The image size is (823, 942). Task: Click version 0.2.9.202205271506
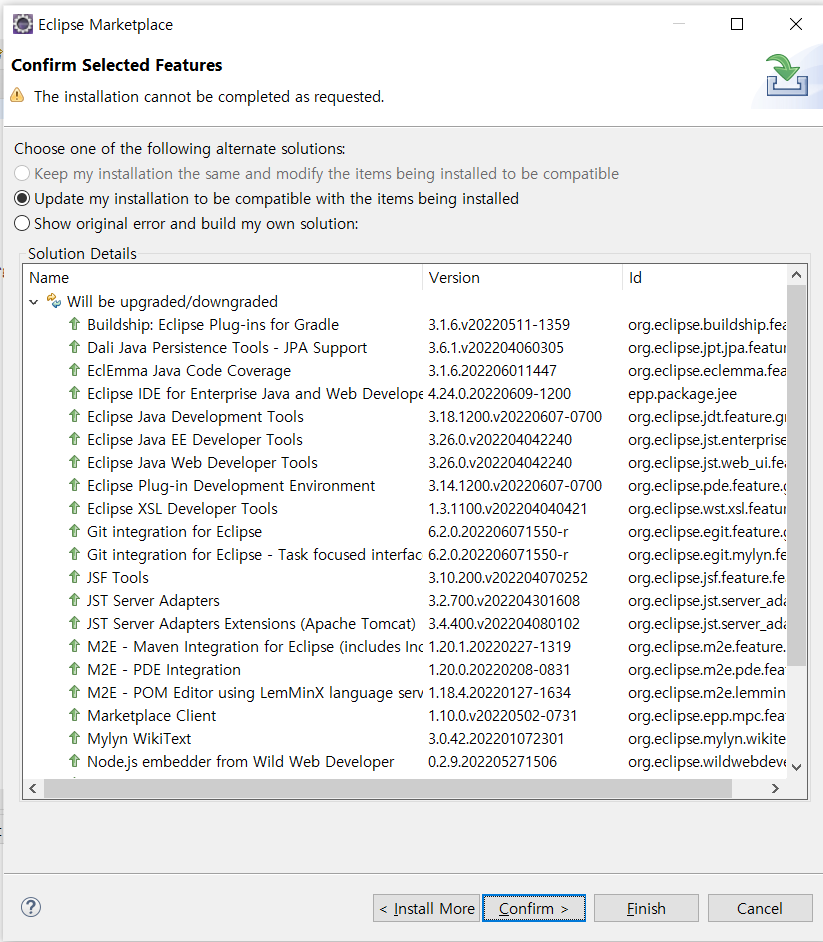(x=492, y=762)
